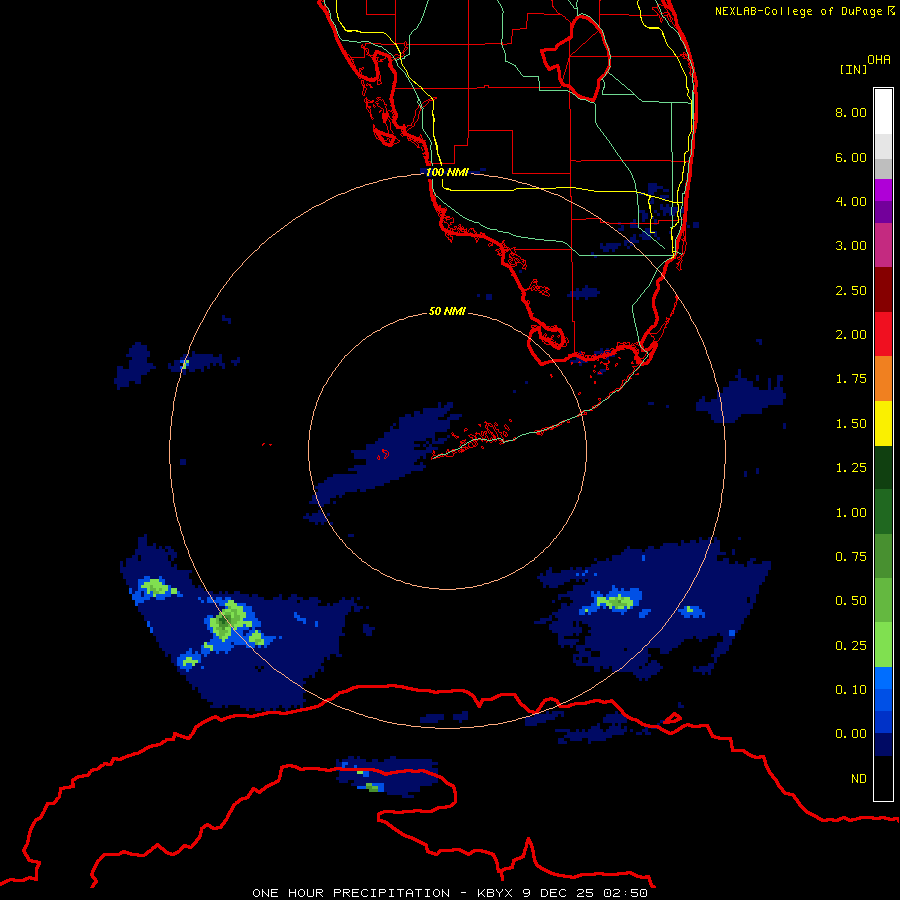
Task: Click the OHA product code label
Action: [879, 60]
